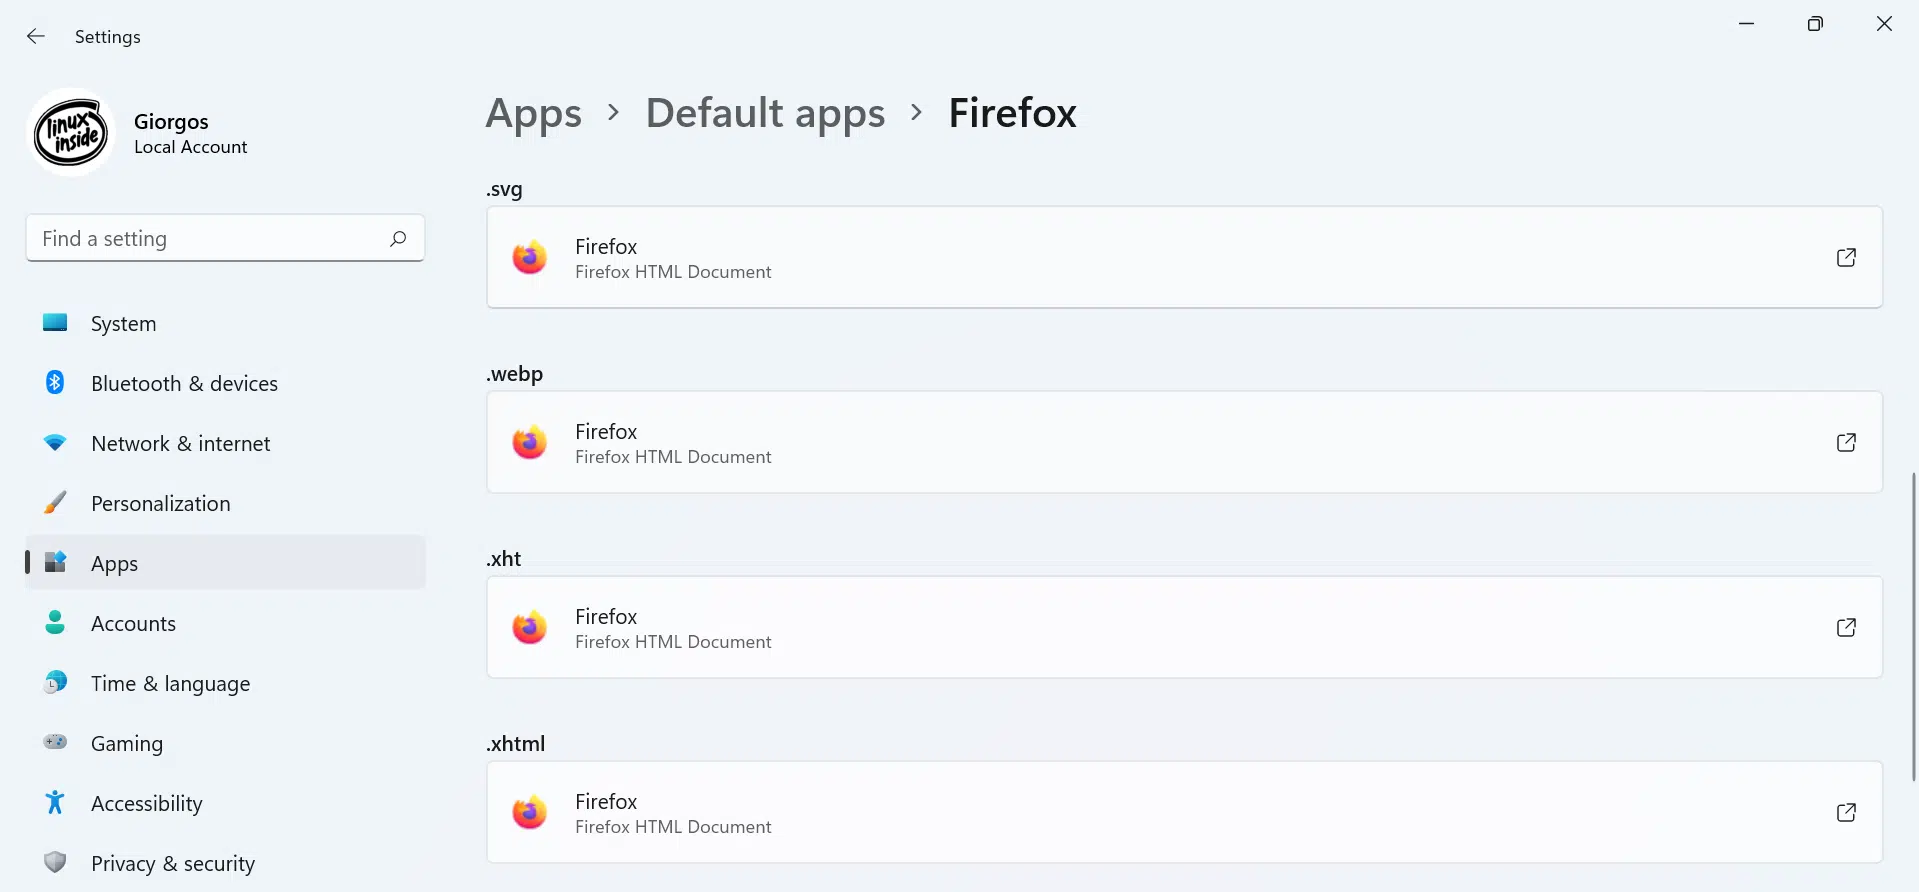Go to Time & language
Image resolution: width=1919 pixels, height=892 pixels.
[x=225, y=683]
